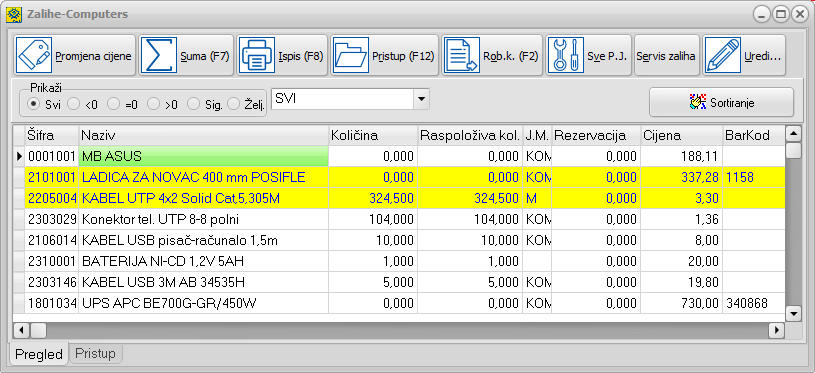The image size is (815, 373).
Task: Click the sigma Suma (F7) icon
Action: [159, 55]
